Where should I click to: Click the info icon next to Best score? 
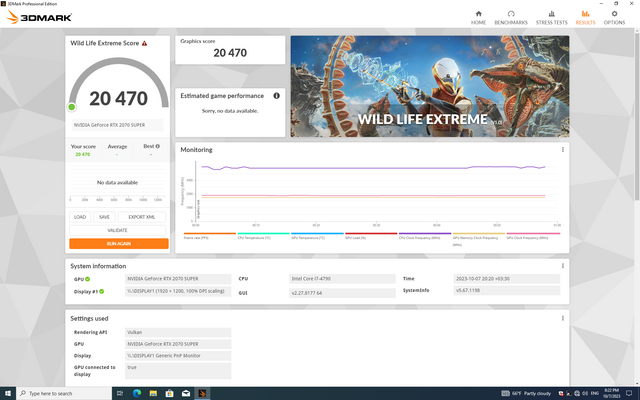point(156,146)
